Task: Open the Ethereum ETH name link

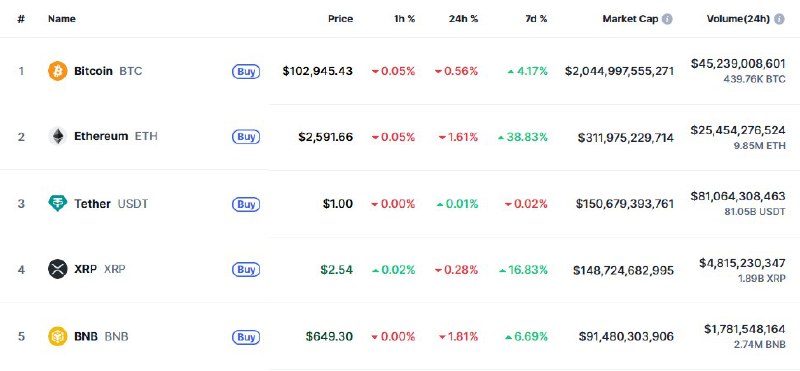Action: coord(116,136)
